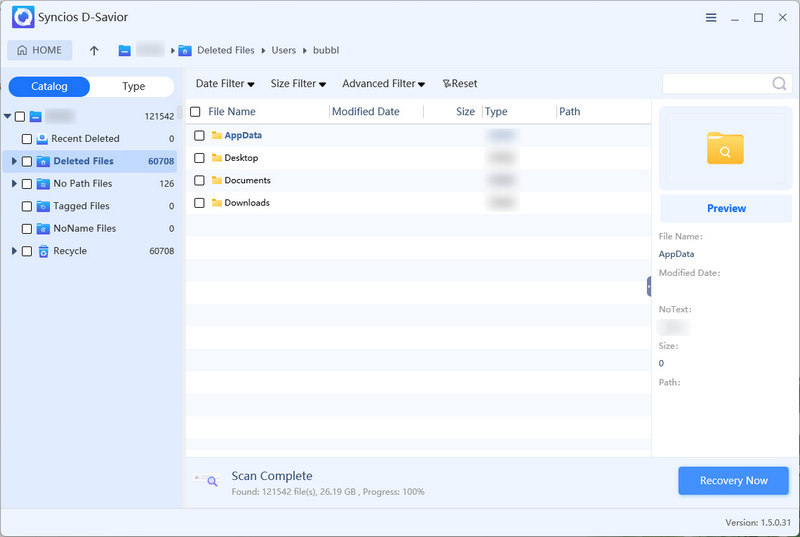
Task: Collapse the preview panel with side handle
Action: coord(649,287)
